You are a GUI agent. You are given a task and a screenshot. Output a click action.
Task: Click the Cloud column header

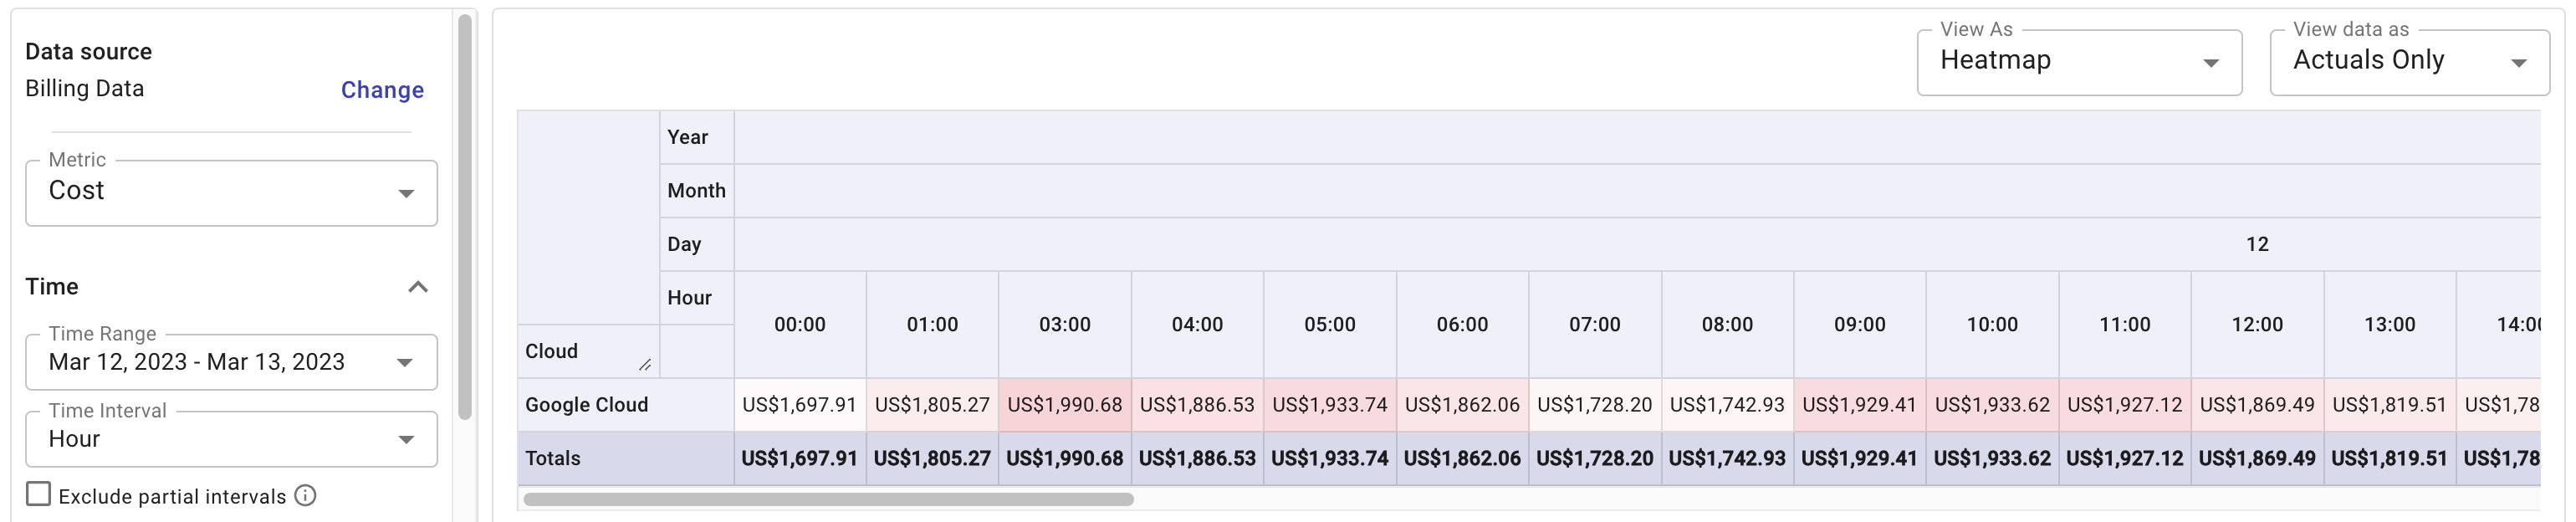pos(552,351)
